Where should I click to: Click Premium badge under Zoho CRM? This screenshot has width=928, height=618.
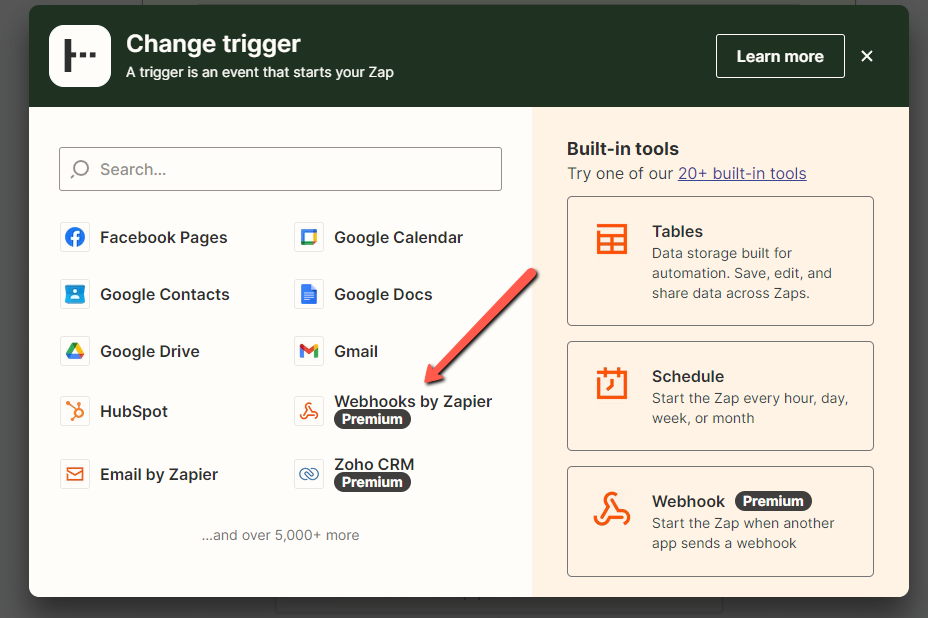[372, 482]
